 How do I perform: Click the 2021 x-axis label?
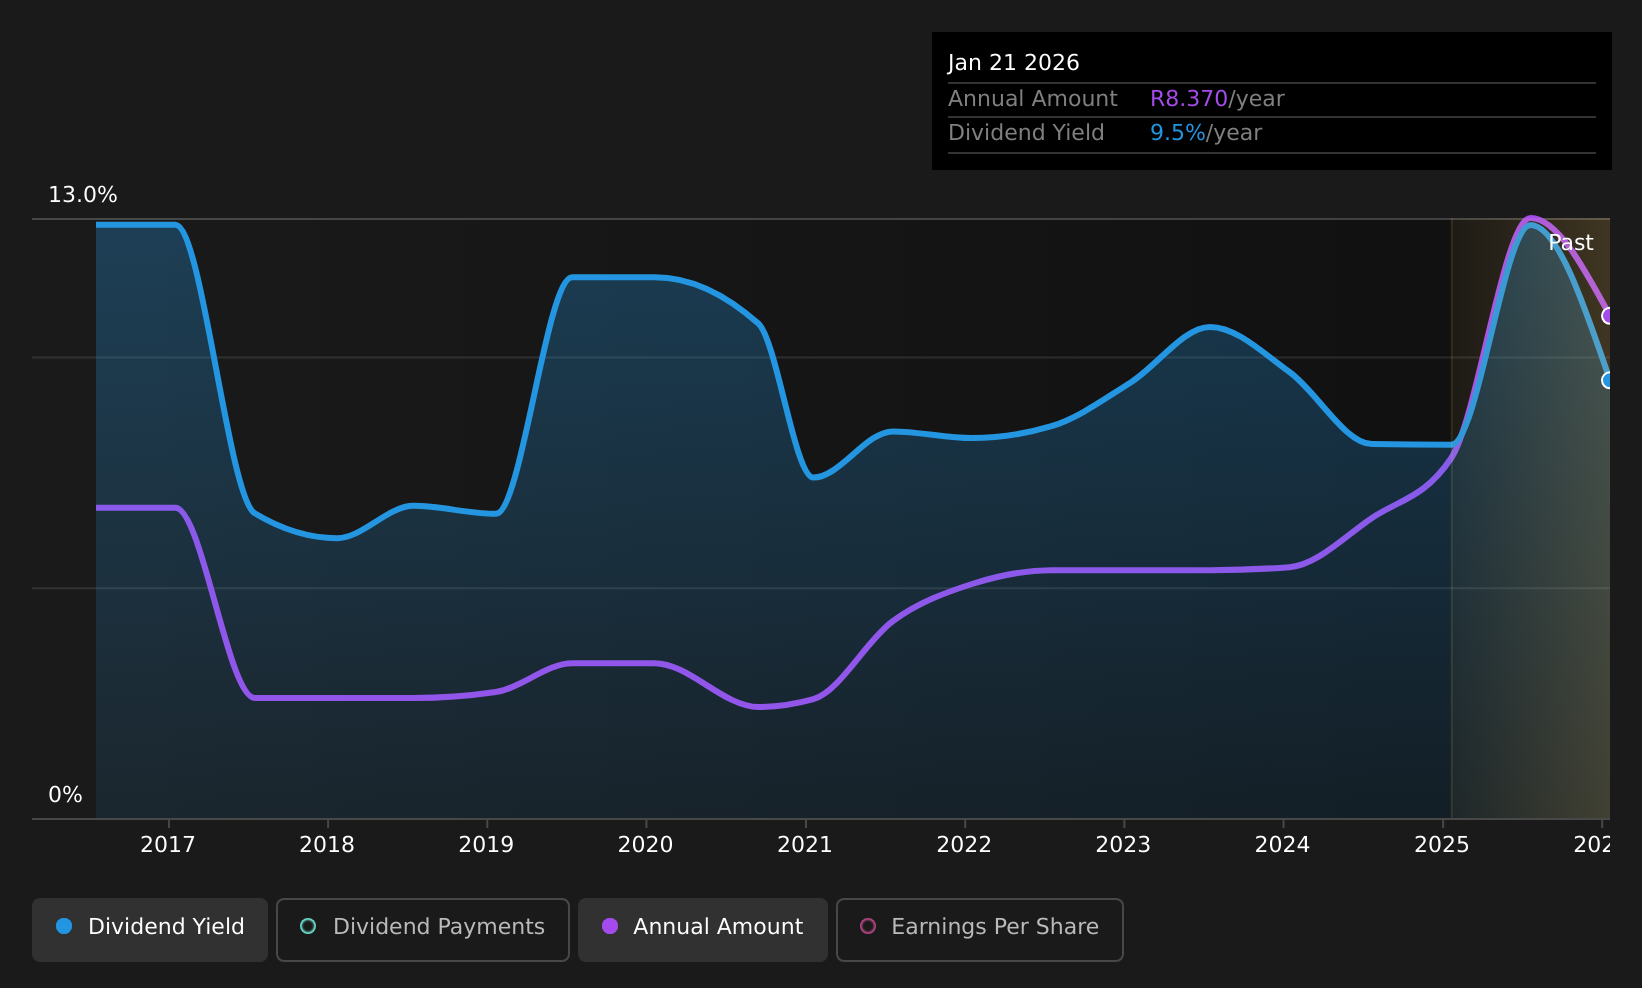(x=805, y=845)
